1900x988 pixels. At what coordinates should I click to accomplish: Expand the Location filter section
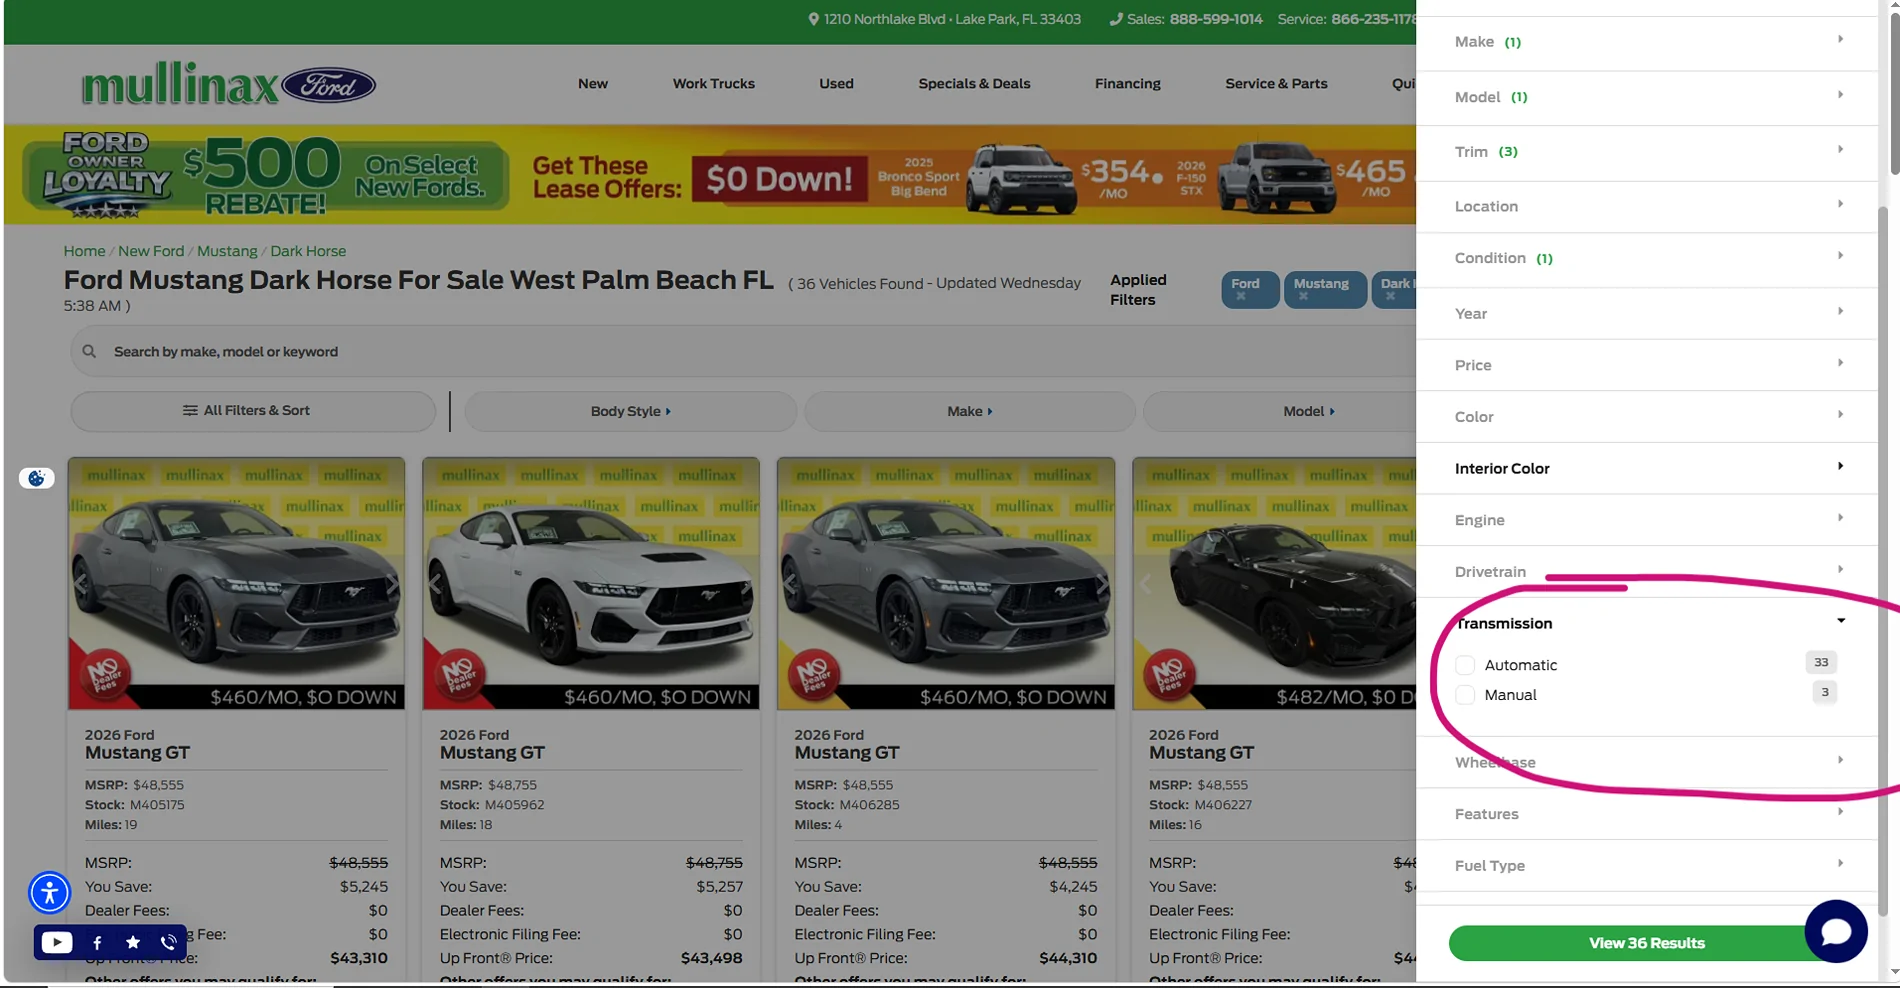coord(1646,206)
